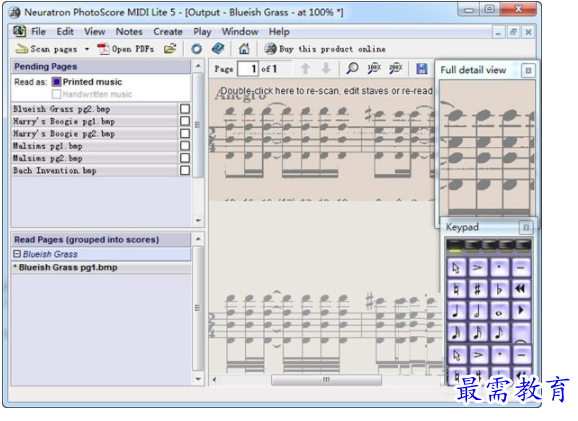Toggle the Handwritten music option
578x421 pixels.
(56, 94)
